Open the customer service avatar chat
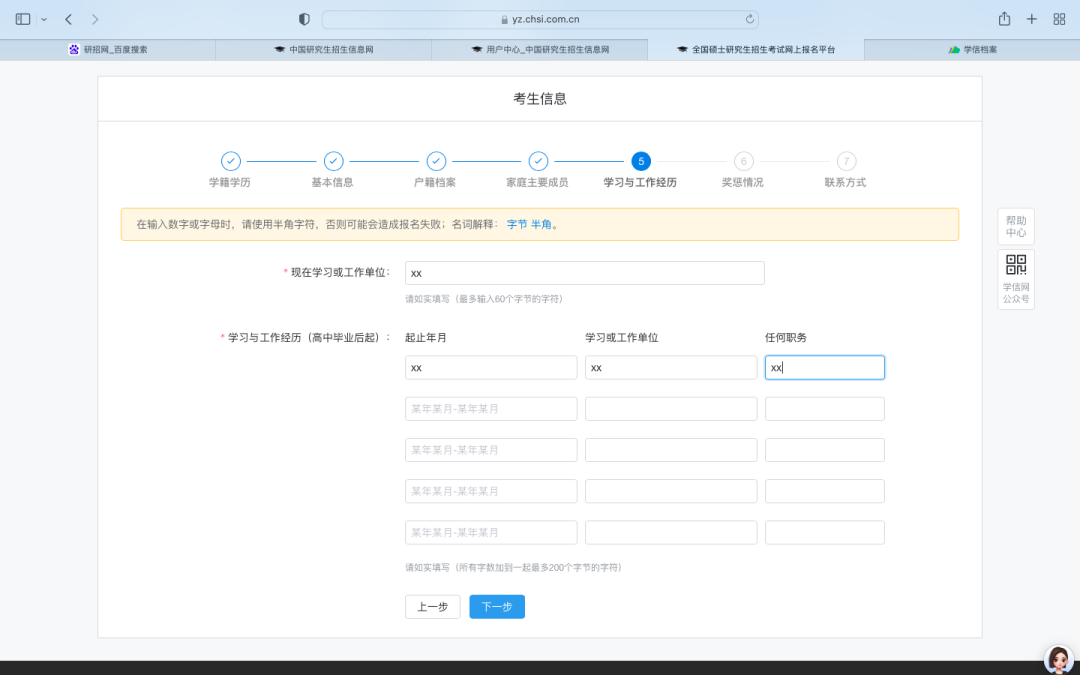This screenshot has width=1080, height=675. [x=1058, y=659]
